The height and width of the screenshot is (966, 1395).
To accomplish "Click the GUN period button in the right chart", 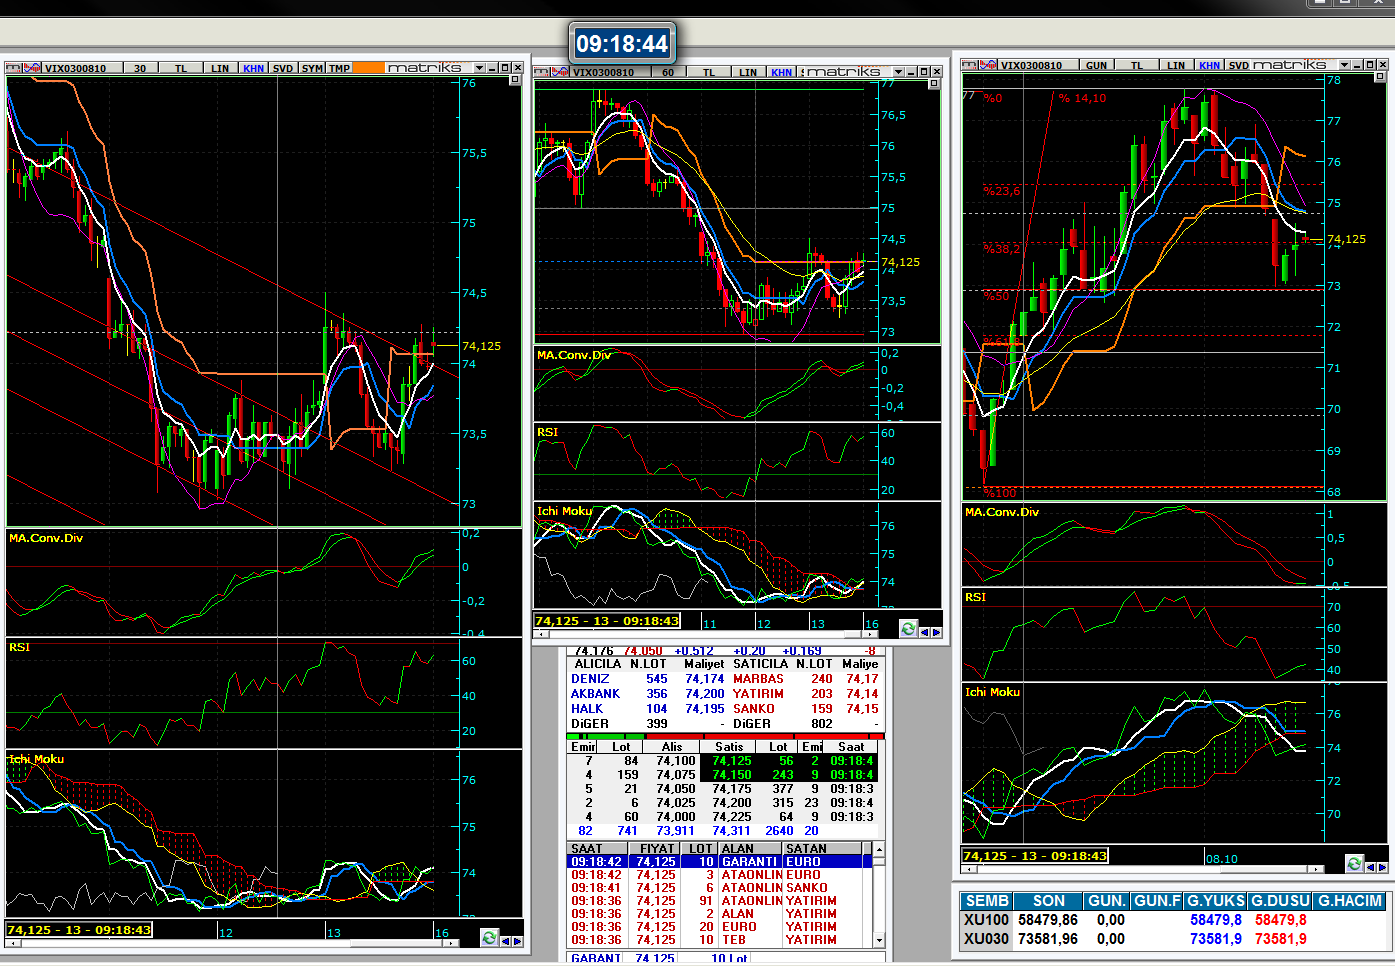I will tap(1096, 65).
